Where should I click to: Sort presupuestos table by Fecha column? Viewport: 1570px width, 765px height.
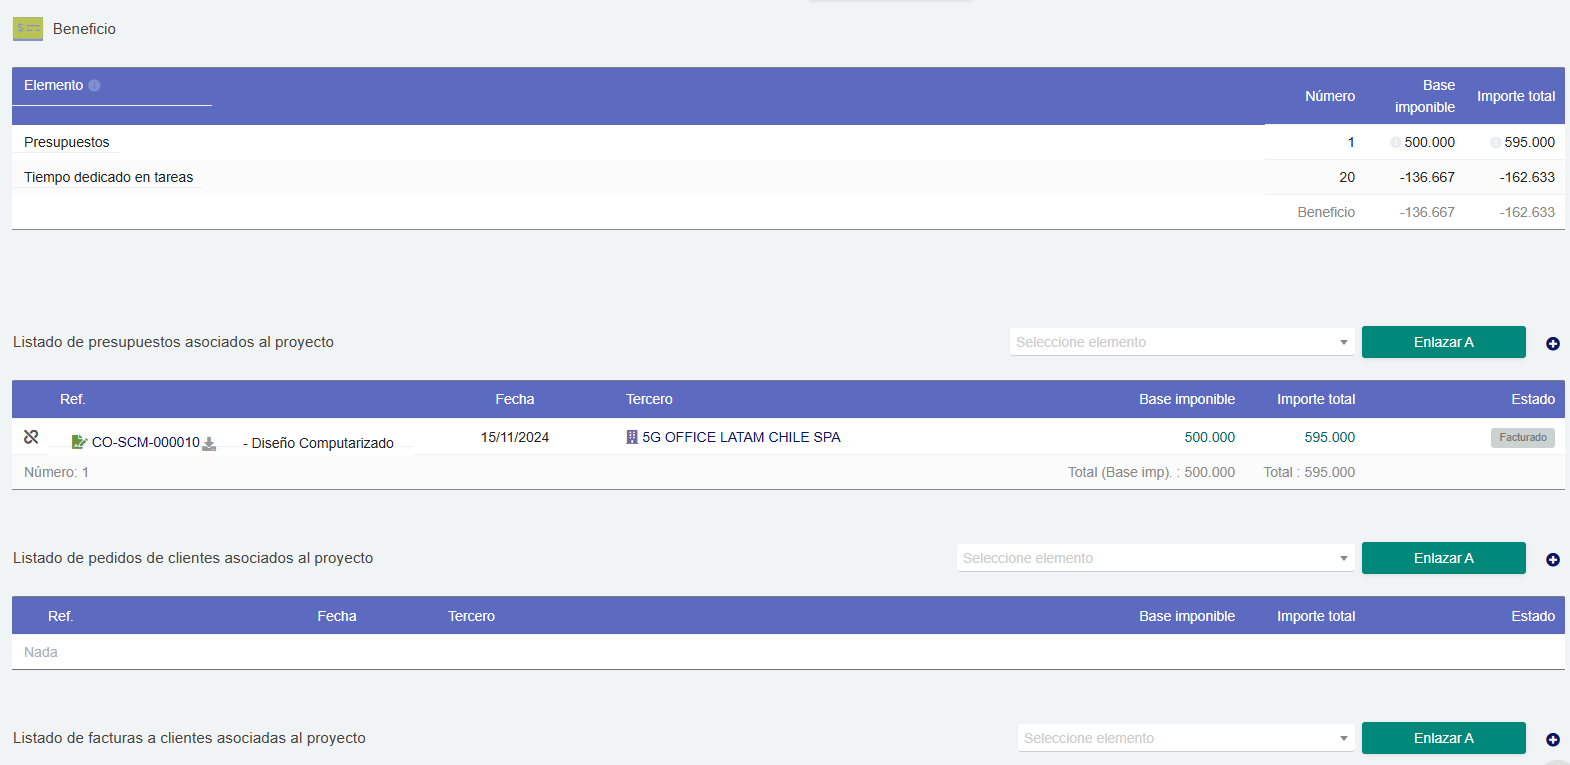515,399
